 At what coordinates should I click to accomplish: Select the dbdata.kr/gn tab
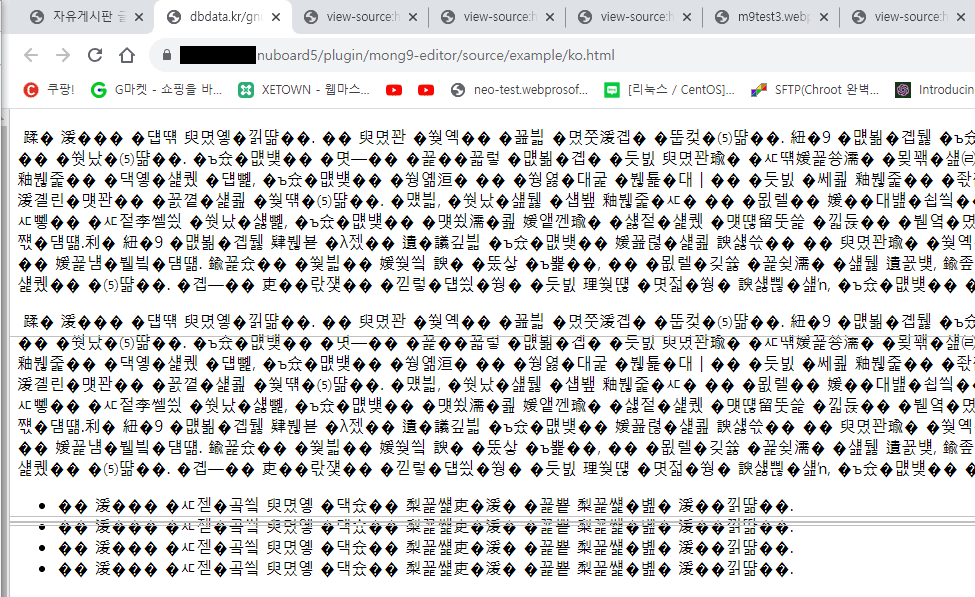pyautogui.click(x=224, y=17)
